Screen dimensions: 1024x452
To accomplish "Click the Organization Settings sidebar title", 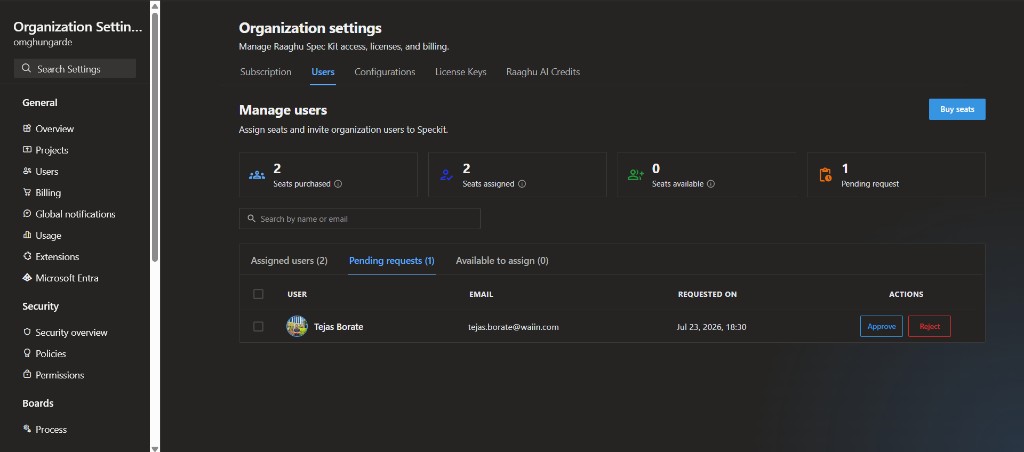I will [78, 27].
